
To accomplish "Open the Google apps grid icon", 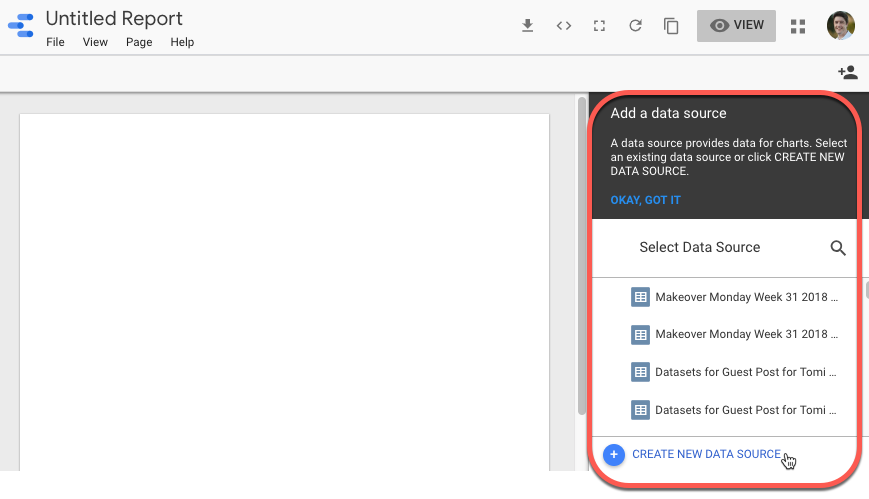I will pyautogui.click(x=798, y=26).
